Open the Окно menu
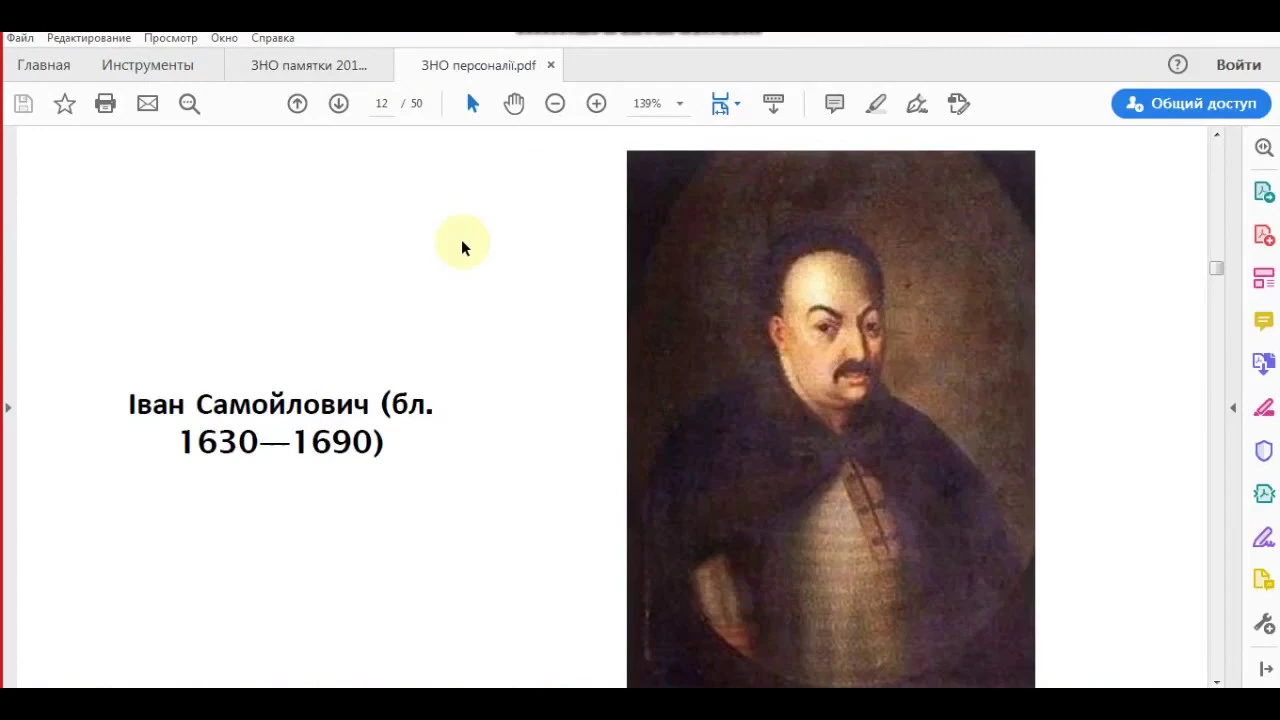This screenshot has width=1280, height=720. [x=224, y=38]
